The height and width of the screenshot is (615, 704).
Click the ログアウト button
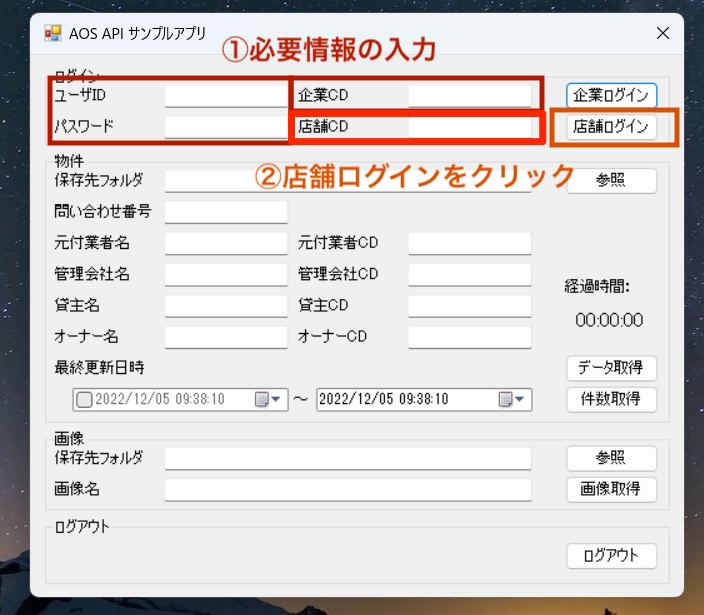coord(611,556)
